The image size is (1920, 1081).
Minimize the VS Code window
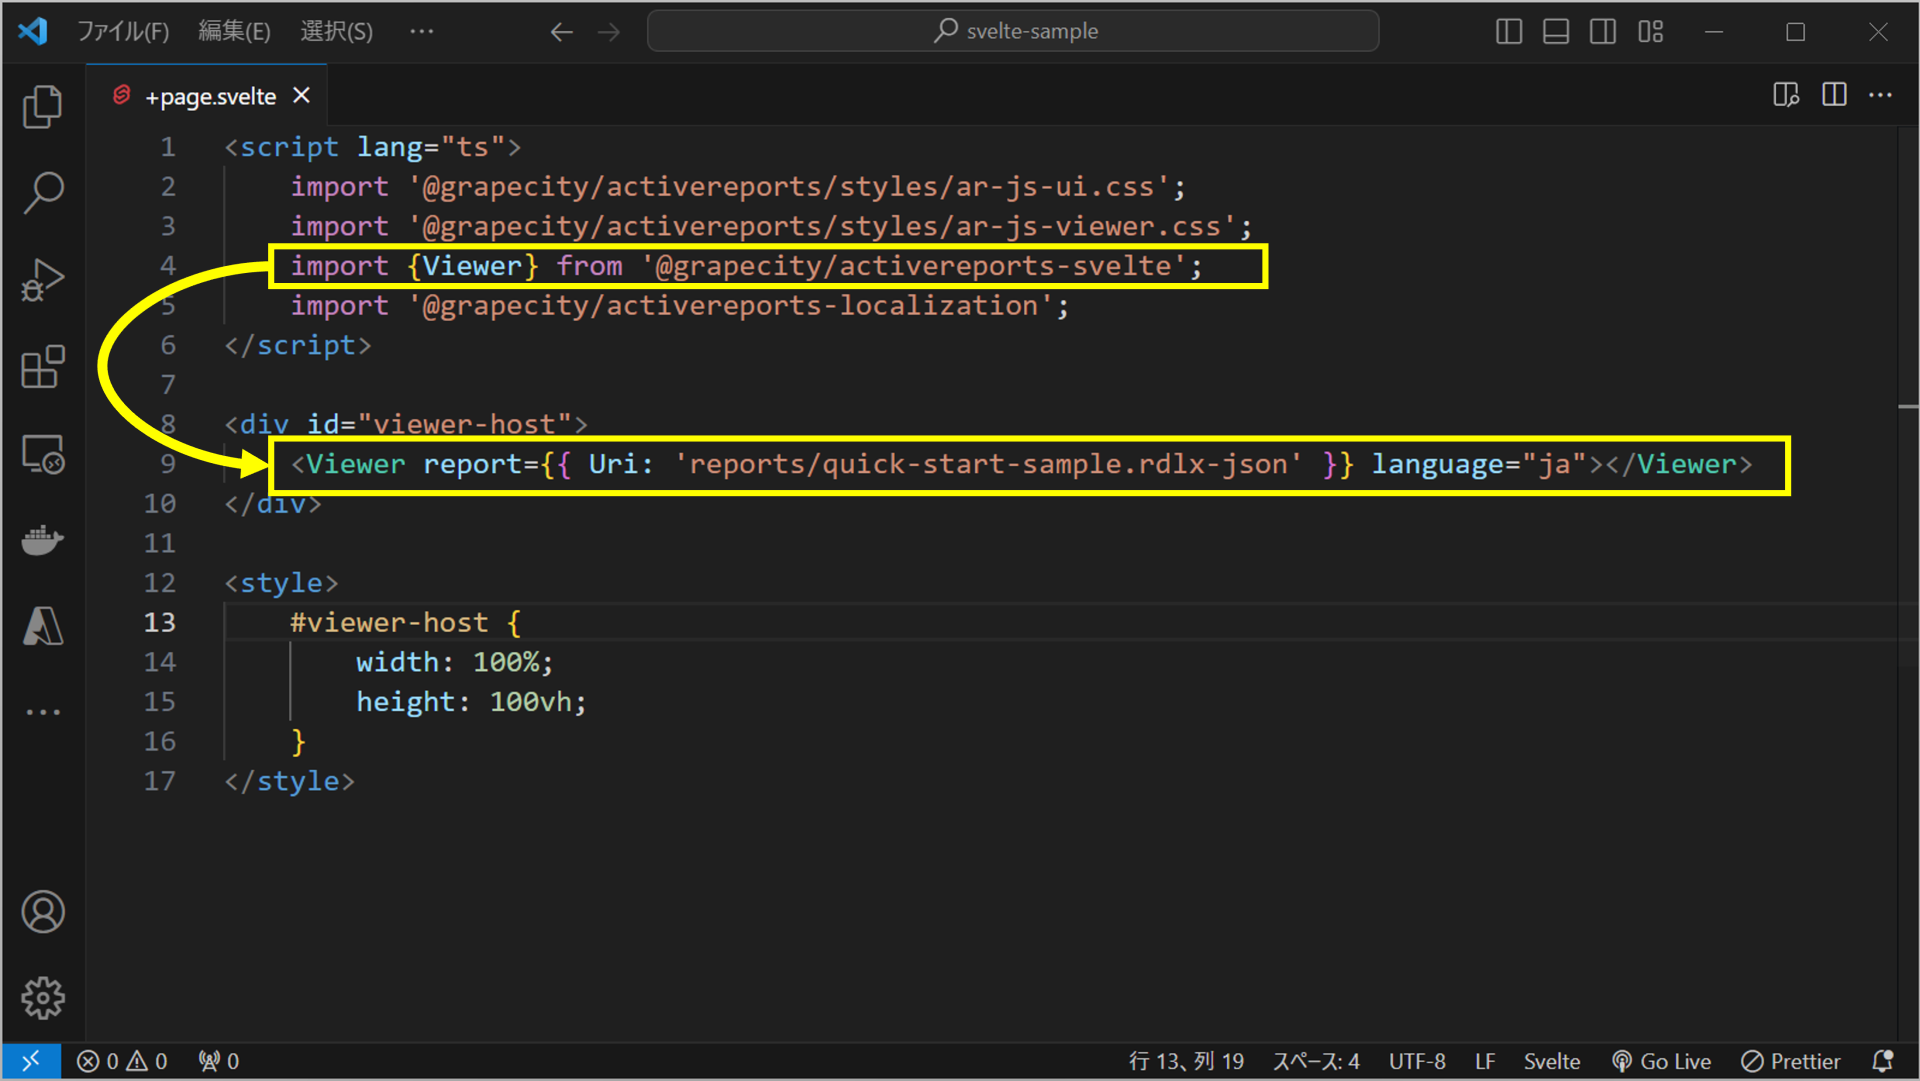click(x=1714, y=32)
